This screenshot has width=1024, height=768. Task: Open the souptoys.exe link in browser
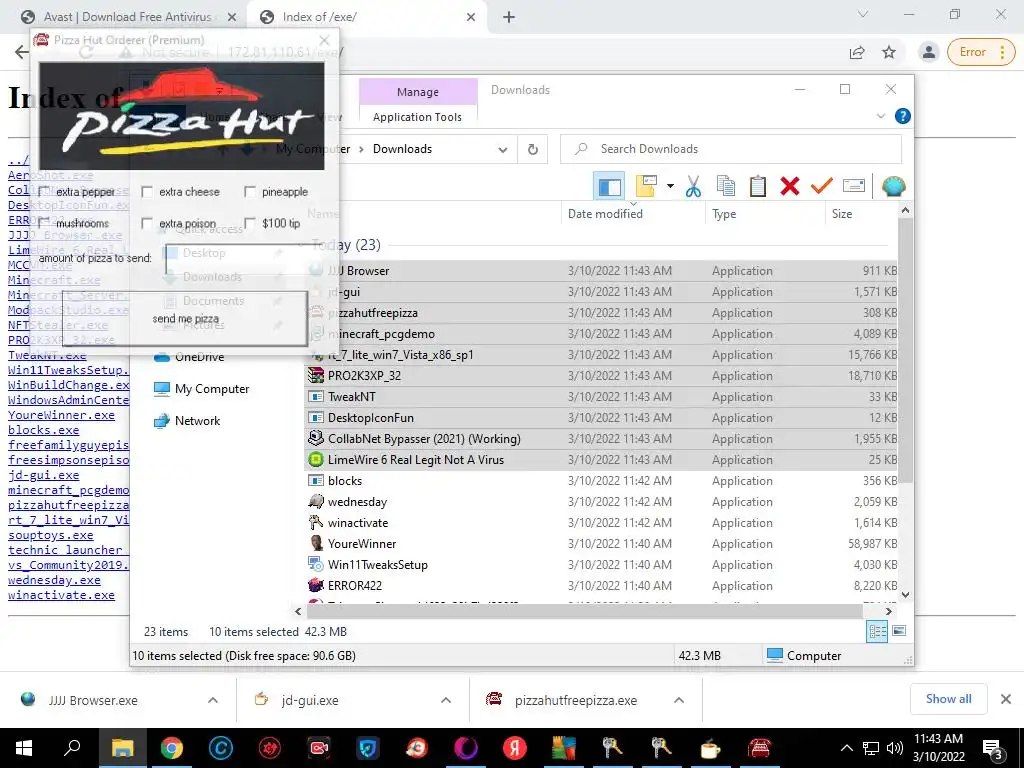coord(50,535)
